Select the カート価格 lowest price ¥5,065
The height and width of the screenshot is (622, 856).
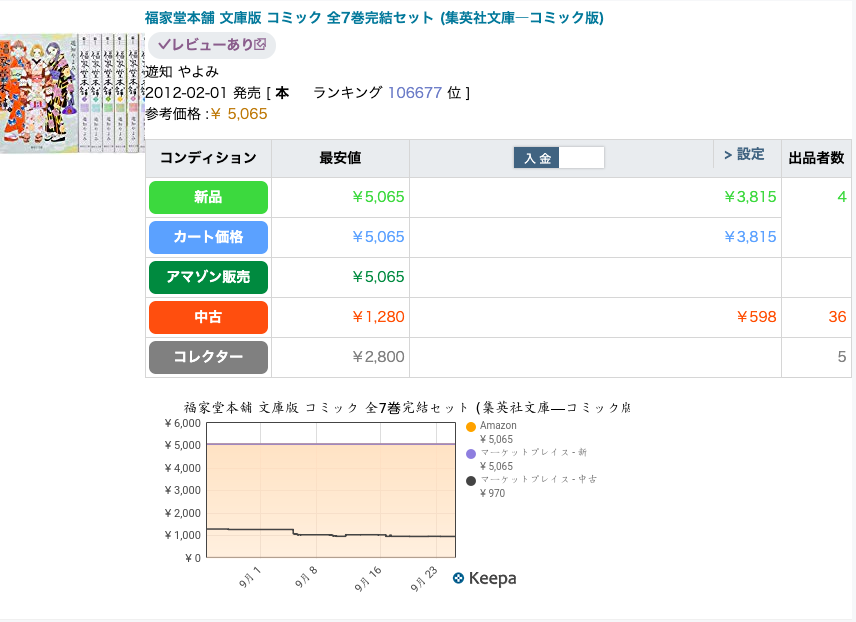[378, 236]
